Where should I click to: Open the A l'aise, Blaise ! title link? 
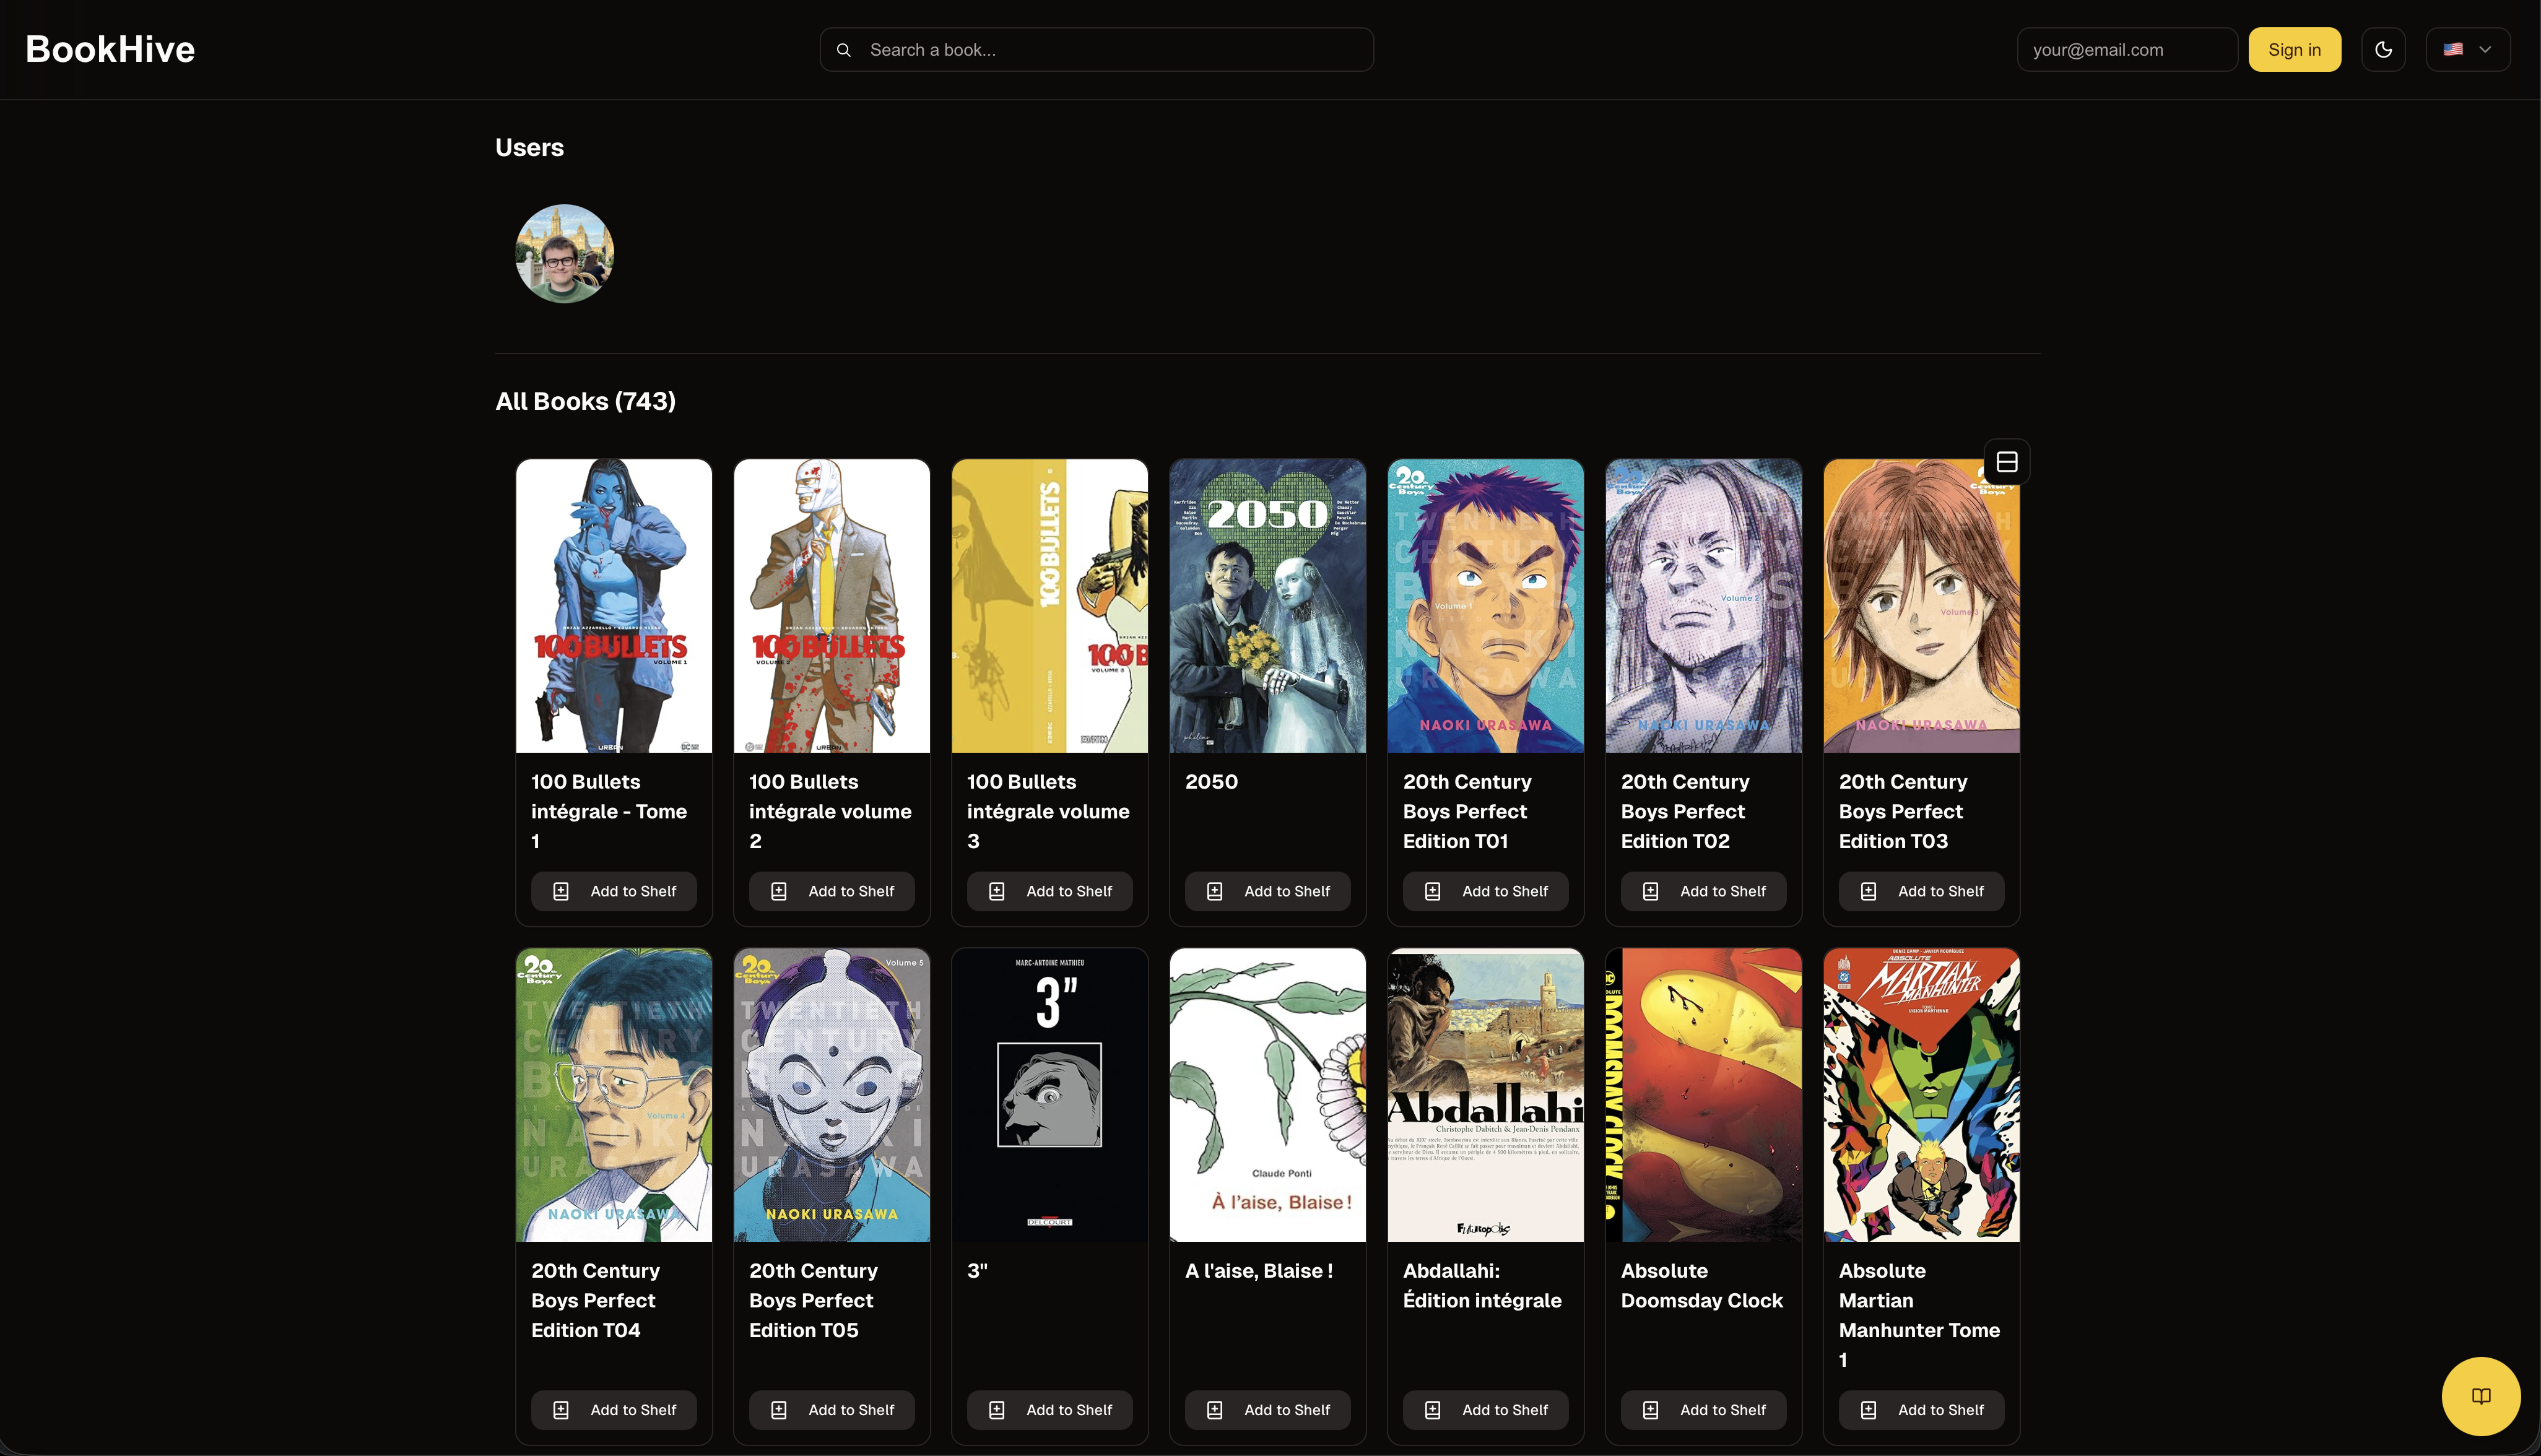click(x=1258, y=1271)
